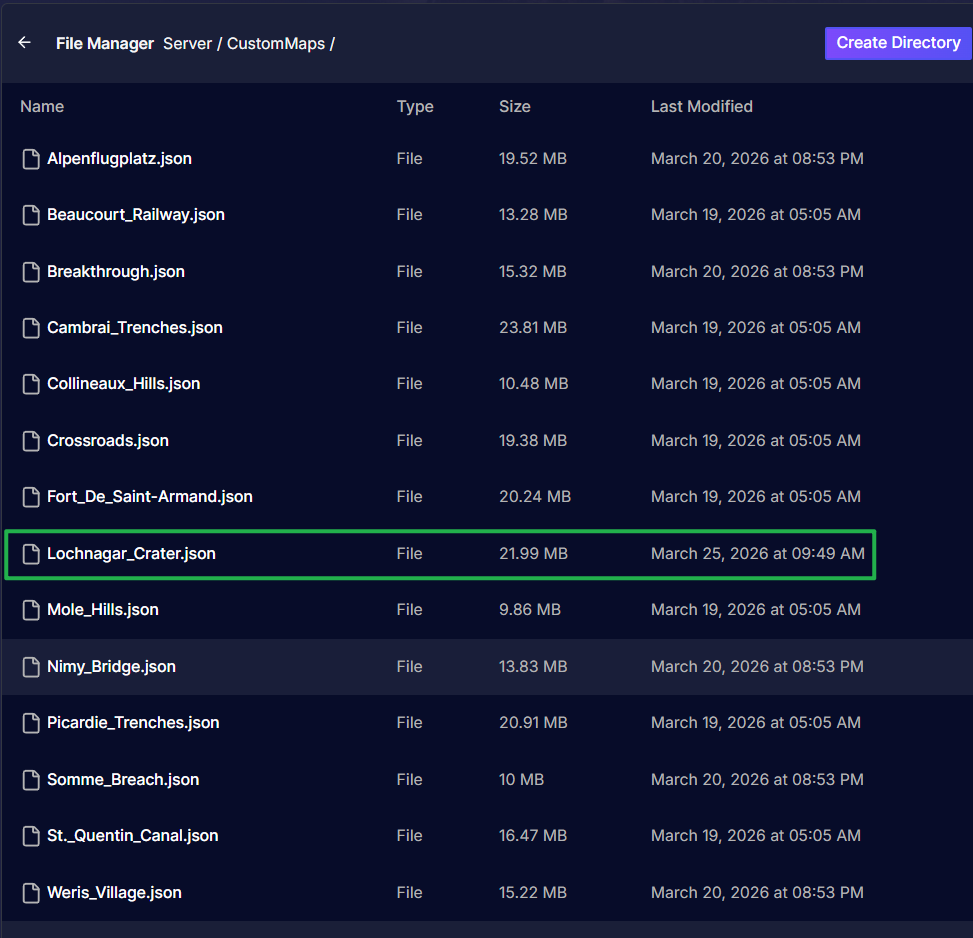Click the Collineaux_Hills.json file icon

pyautogui.click(x=31, y=384)
